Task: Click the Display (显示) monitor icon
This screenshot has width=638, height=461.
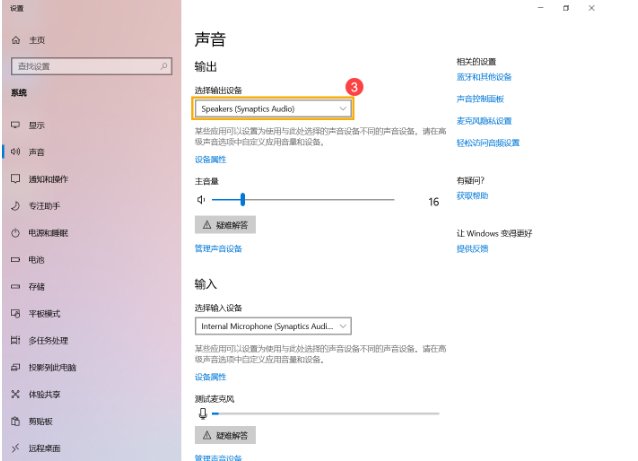Action: (15, 125)
